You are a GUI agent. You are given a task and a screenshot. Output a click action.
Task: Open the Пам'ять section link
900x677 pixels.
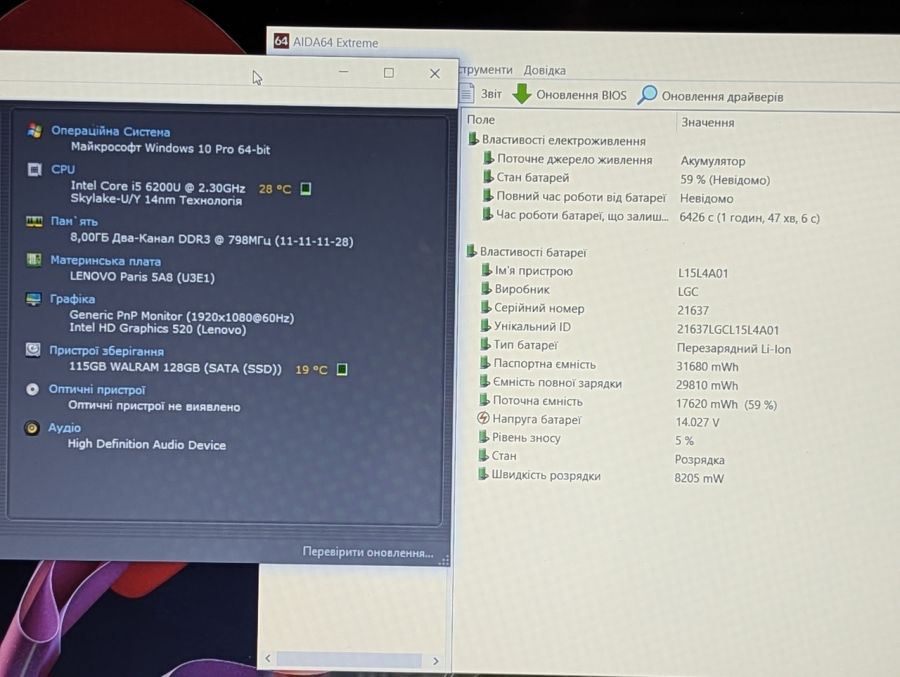click(74, 221)
